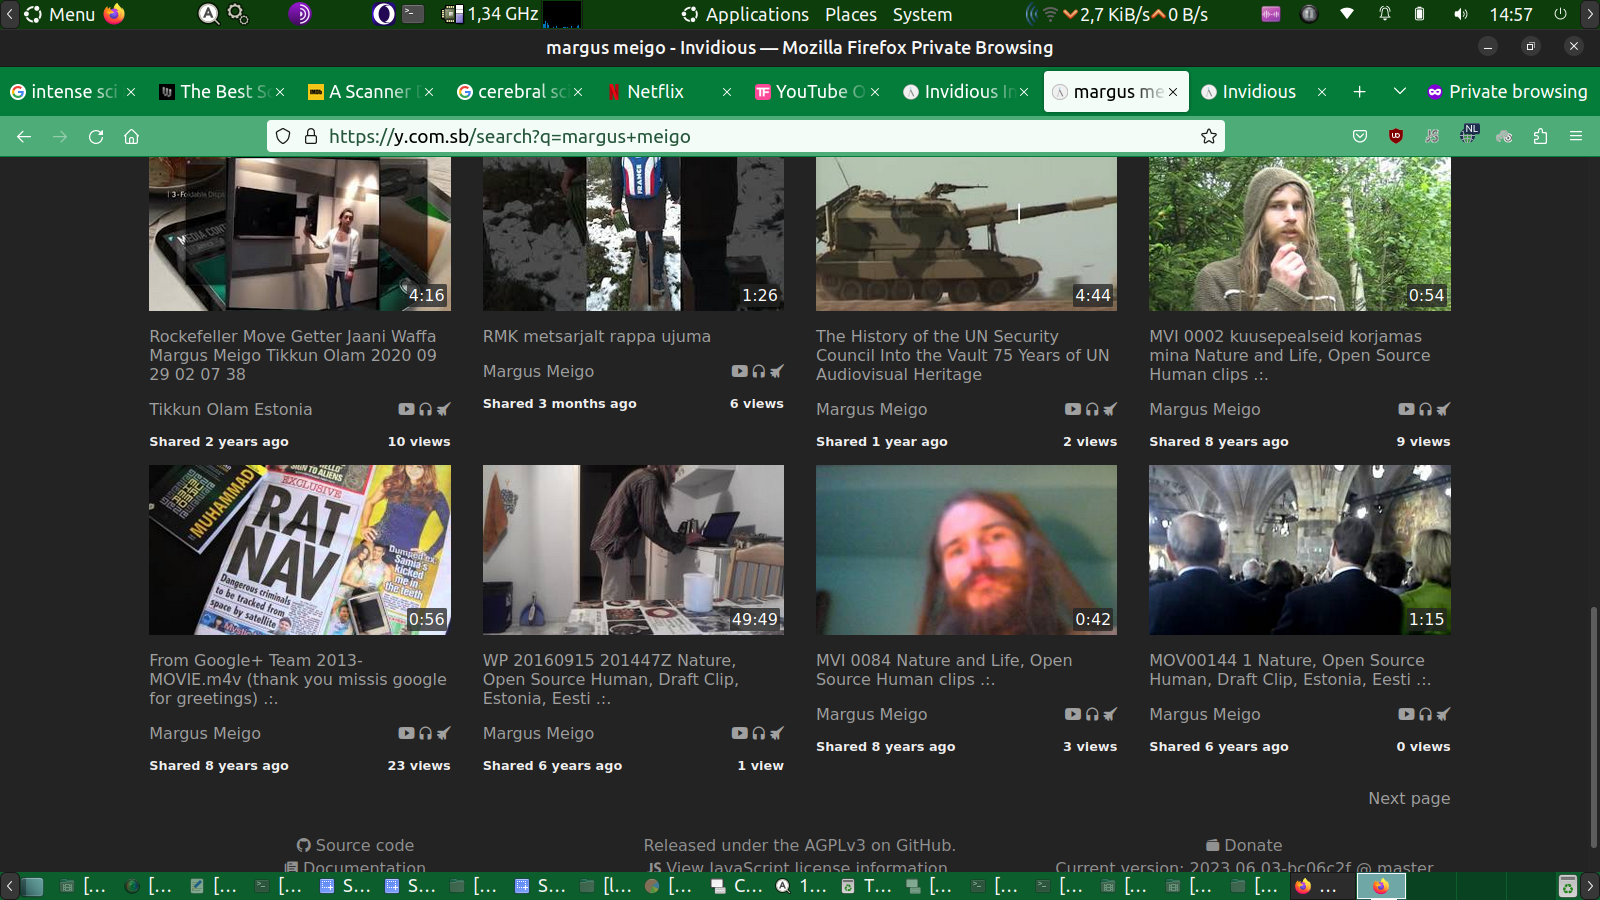The height and width of the screenshot is (900, 1600).
Task: Open the Firefox hamburger application menu
Action: (1576, 136)
